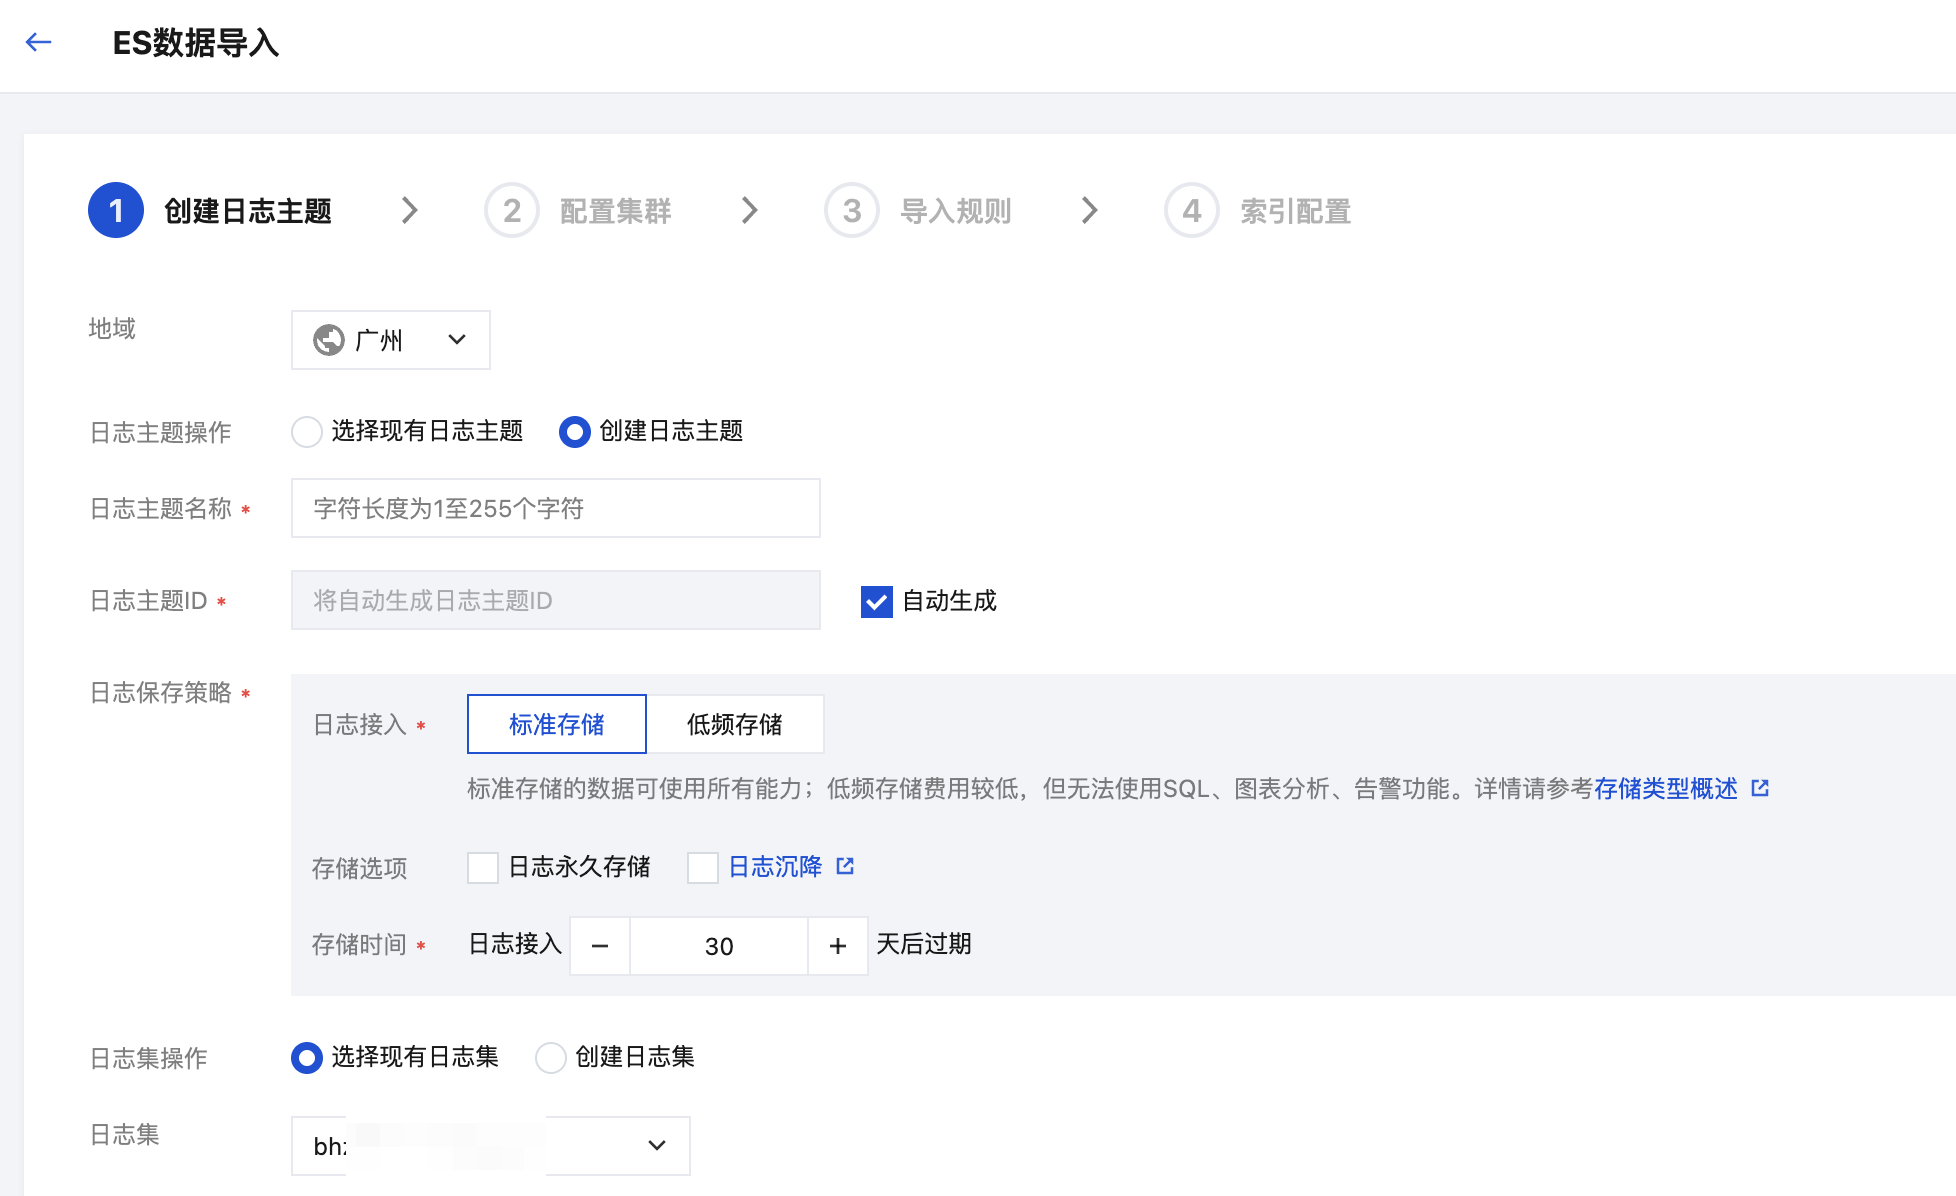Click external link icon beside 存储类型概述

coord(1761,789)
